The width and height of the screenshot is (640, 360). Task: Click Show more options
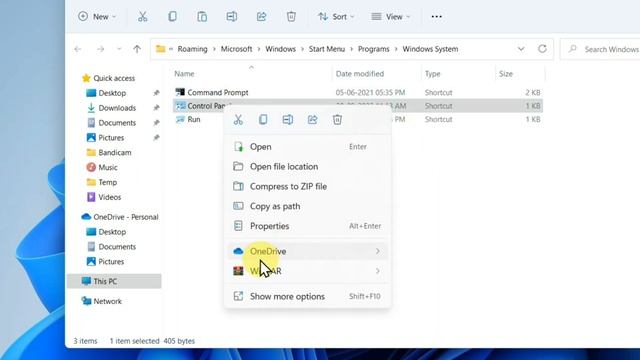(x=307, y=296)
